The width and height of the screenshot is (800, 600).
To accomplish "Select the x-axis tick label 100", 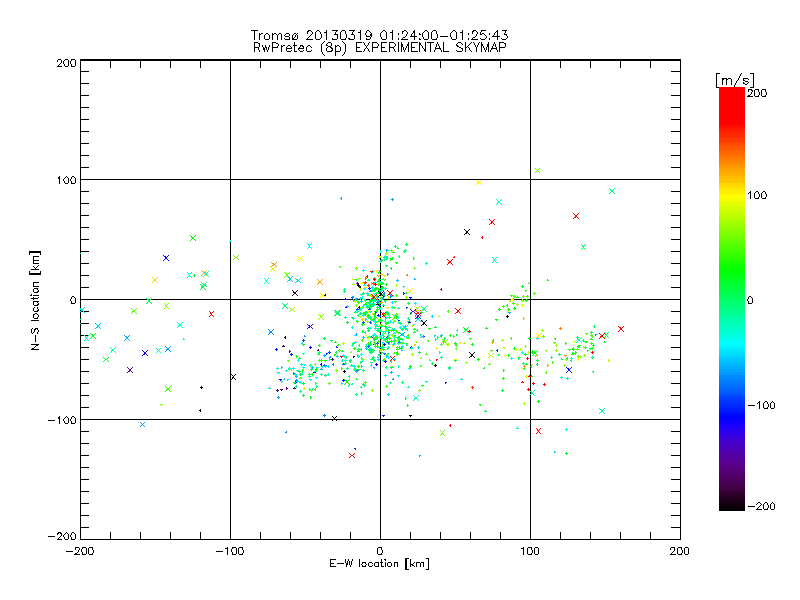I will tap(530, 551).
